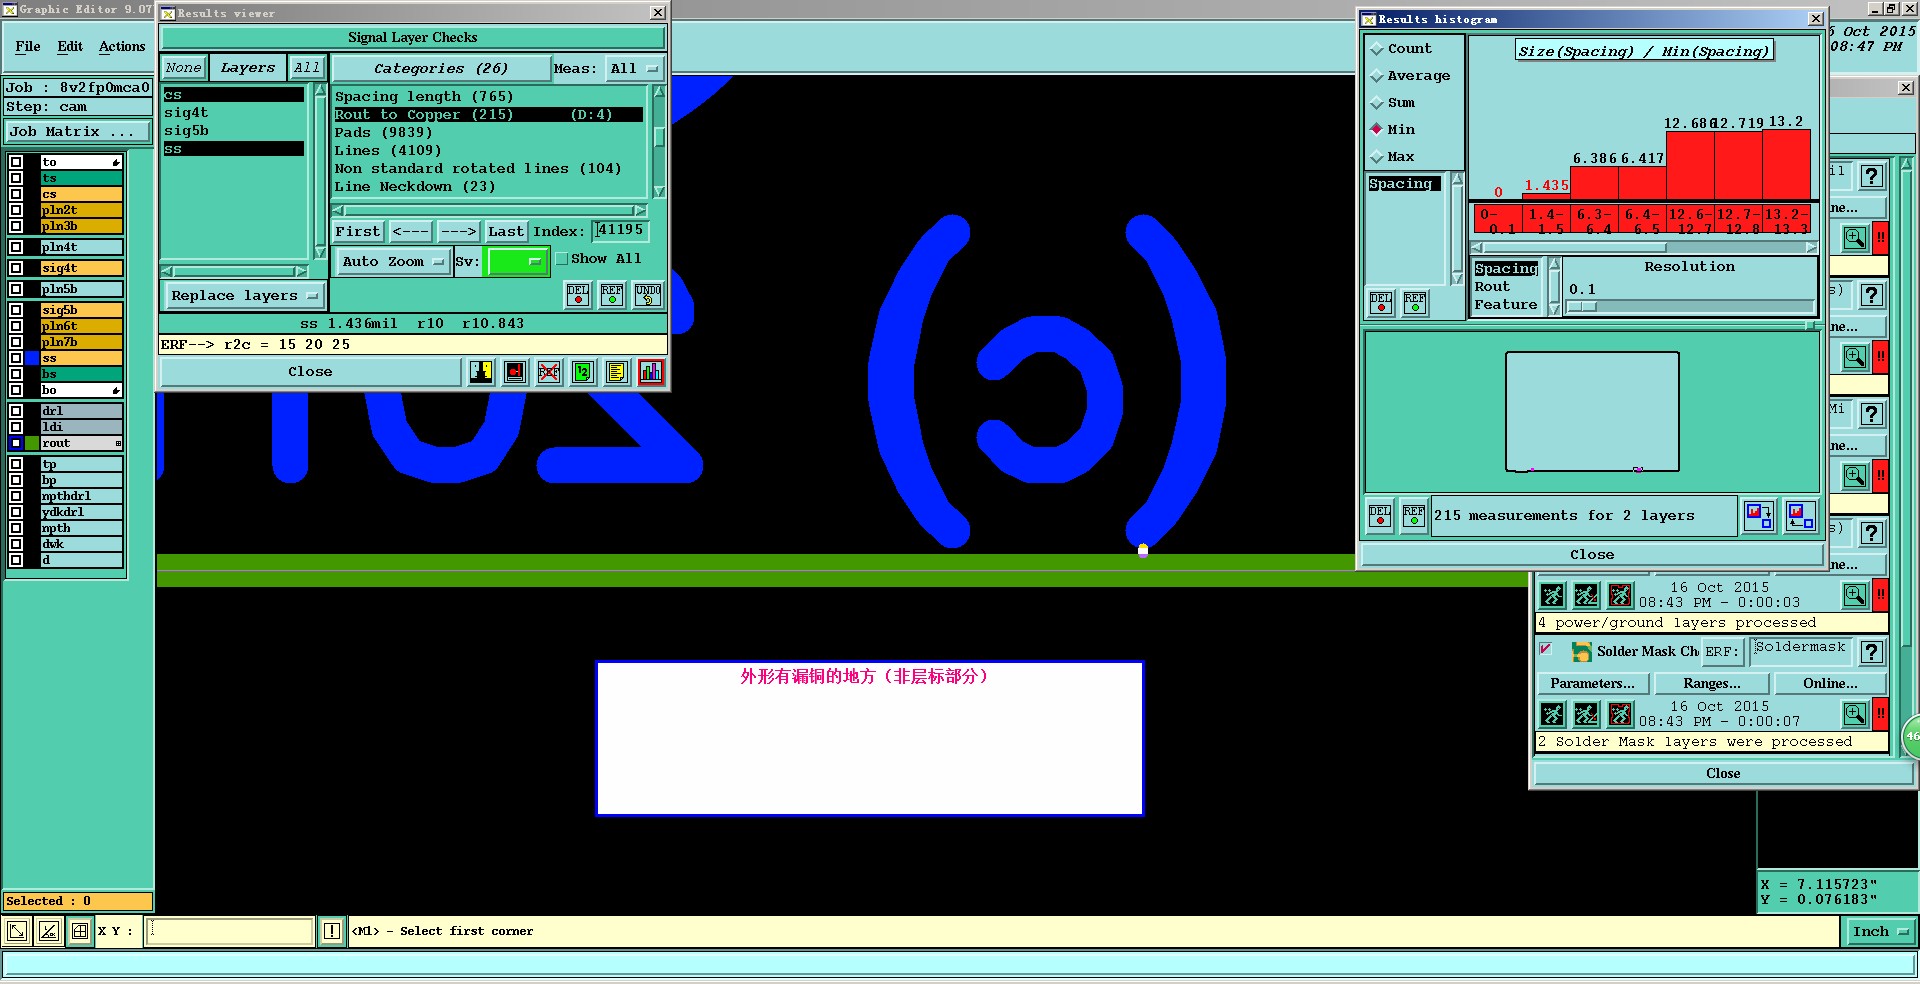
Task: Click first run icon above power/ground layers processed
Action: tap(1552, 596)
